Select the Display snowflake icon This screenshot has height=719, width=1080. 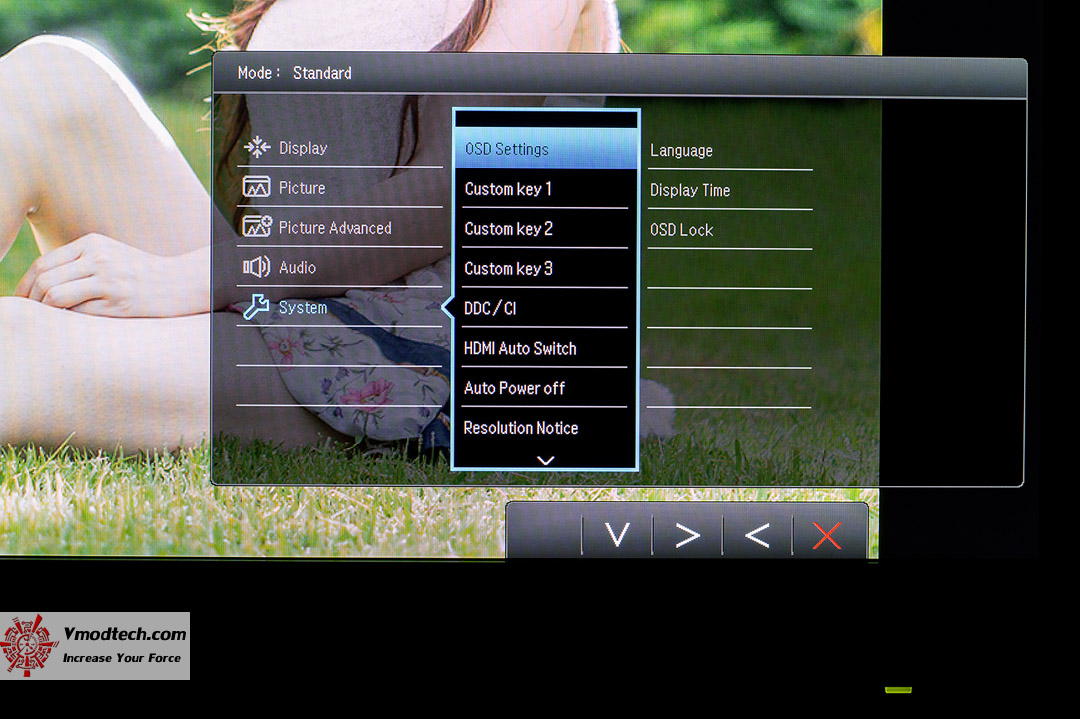[x=257, y=147]
